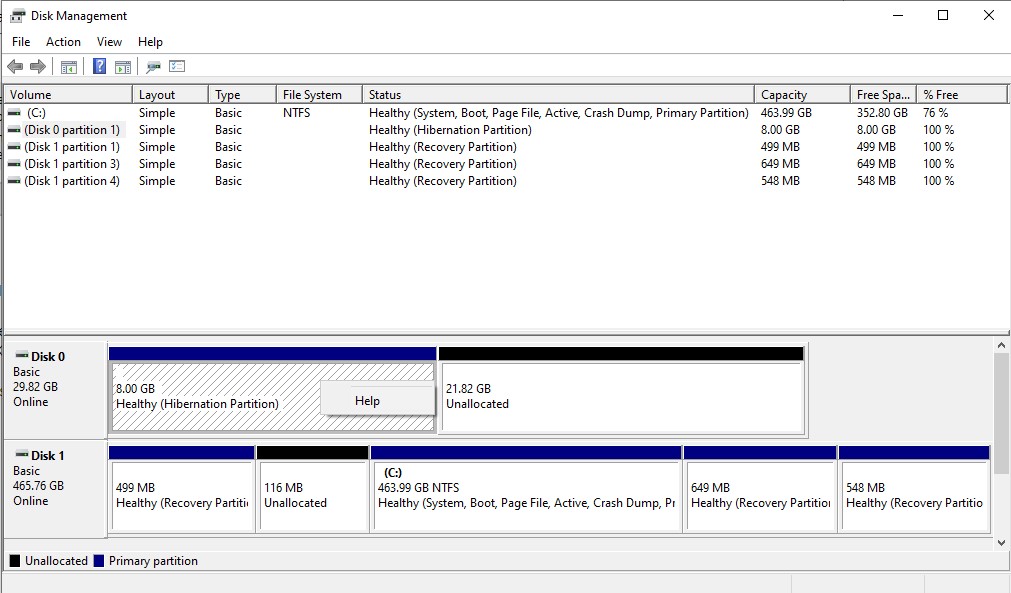Sort by the Volume column header
Screen dimensions: 1011x593
(68, 95)
